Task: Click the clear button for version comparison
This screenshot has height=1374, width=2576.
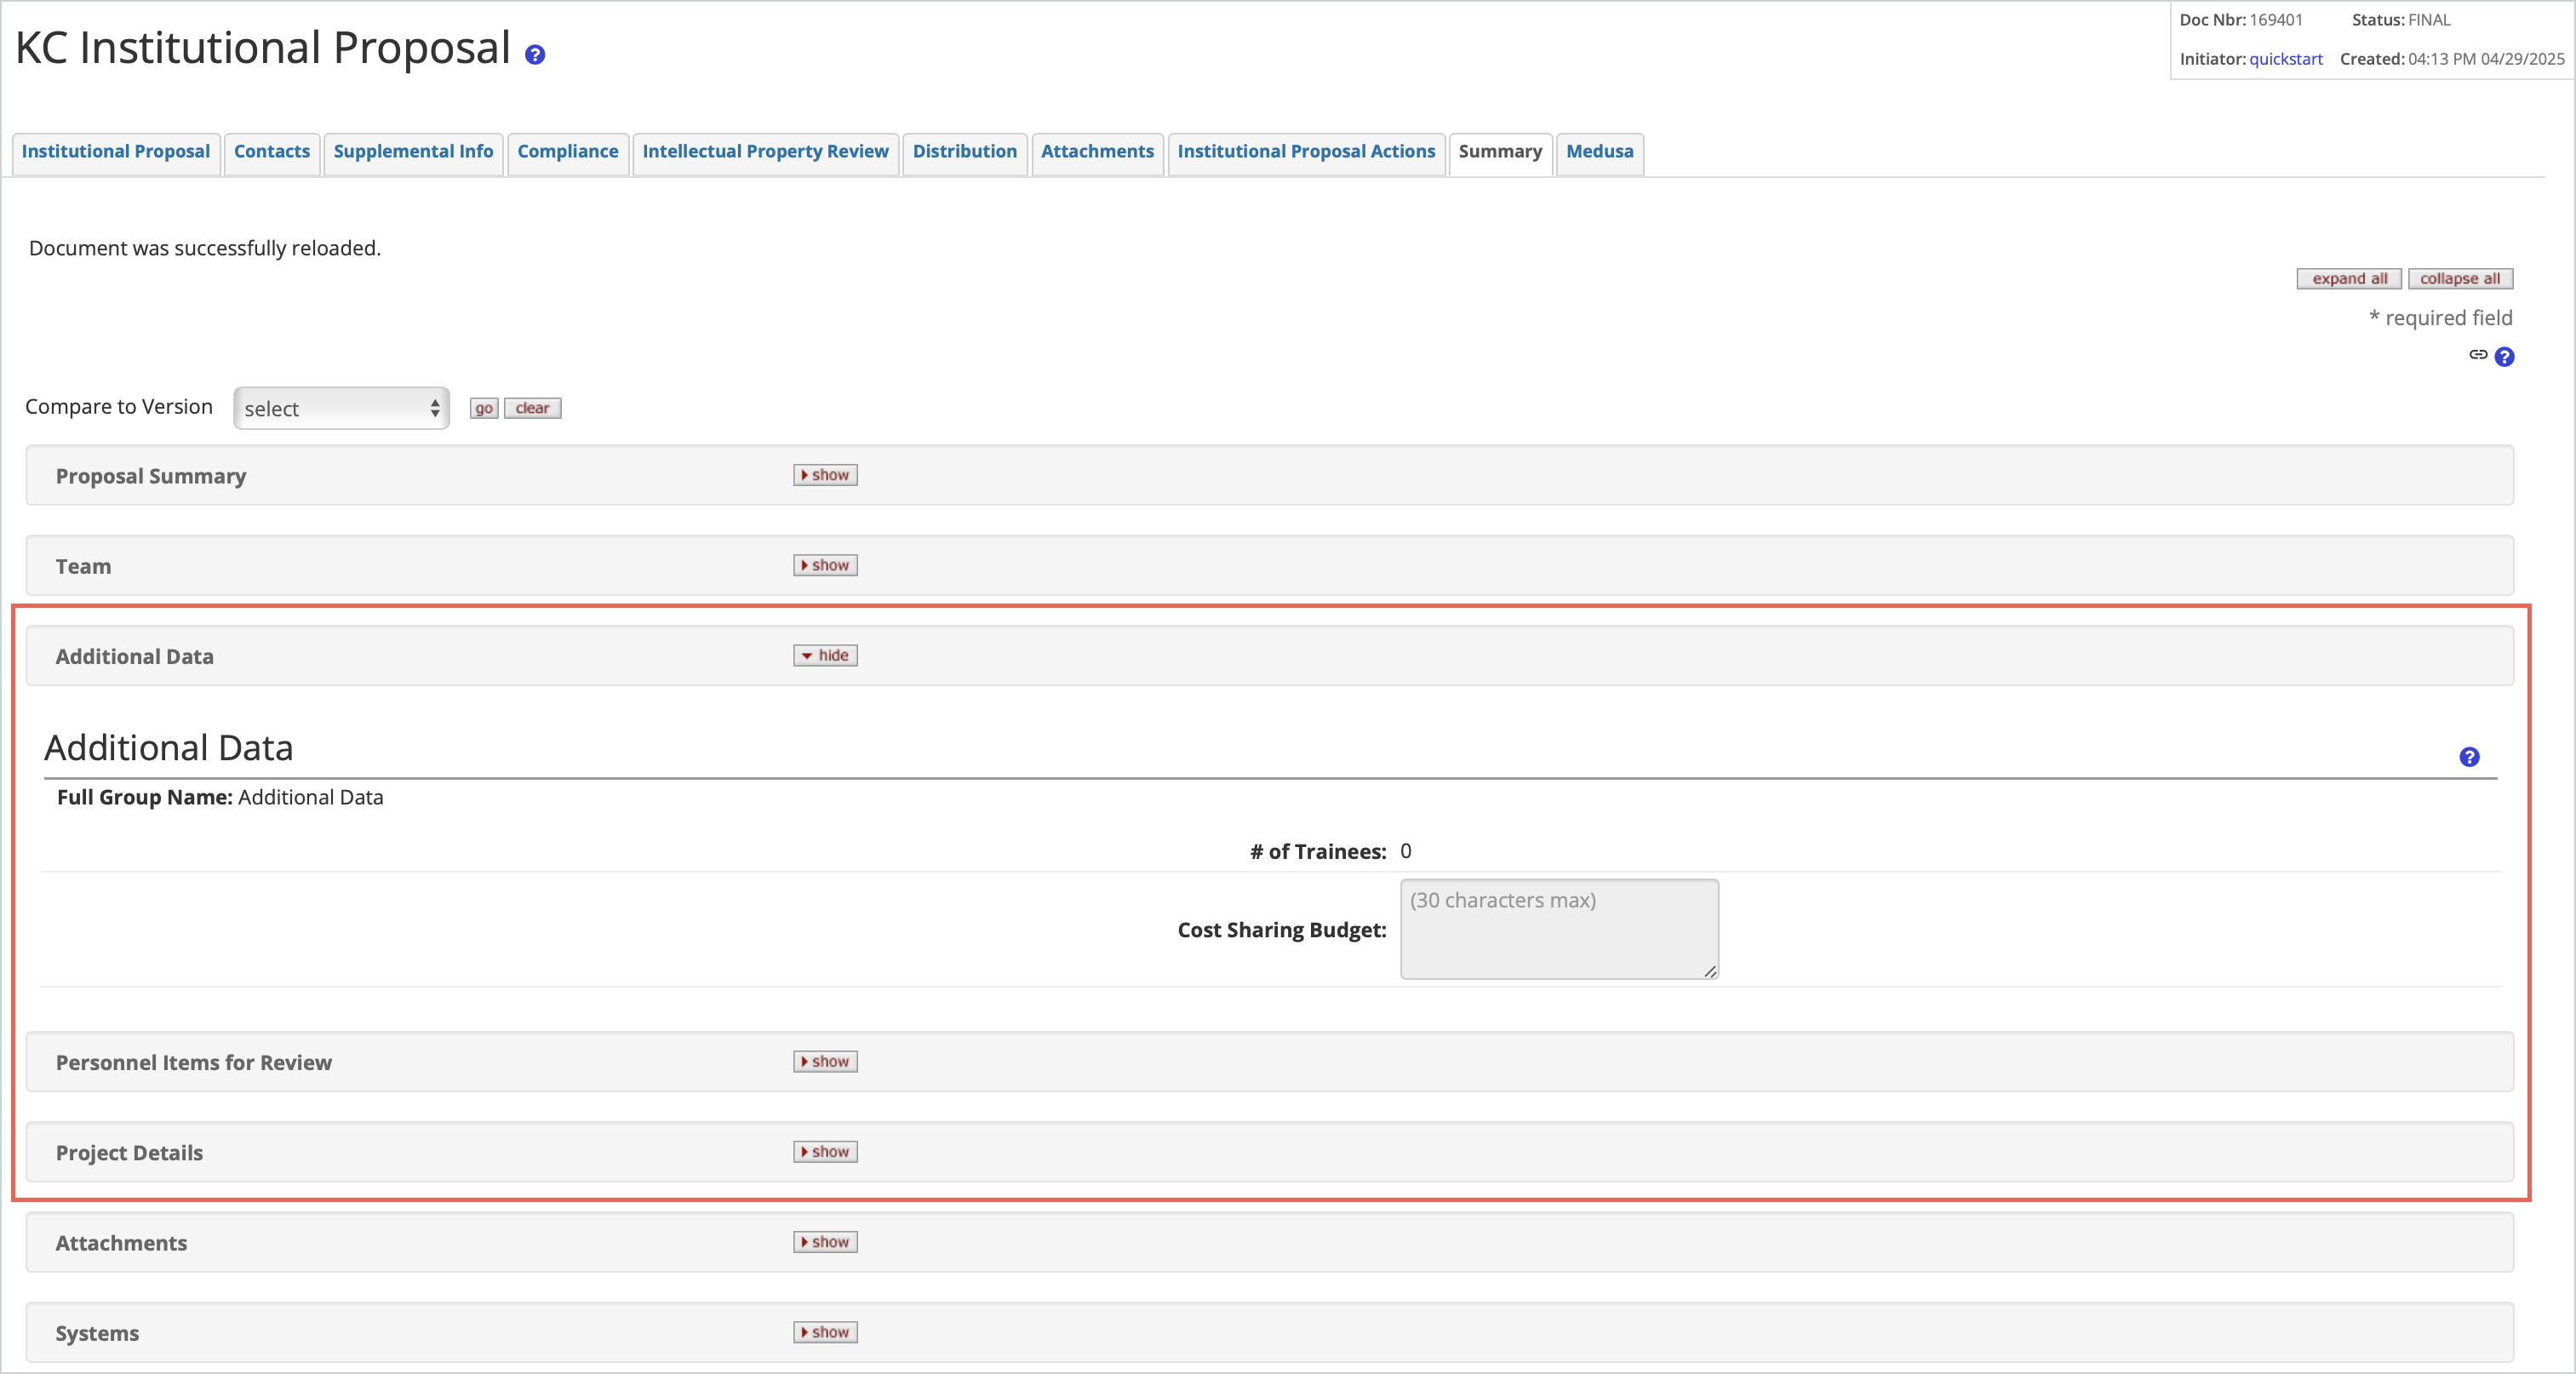Action: click(x=532, y=408)
